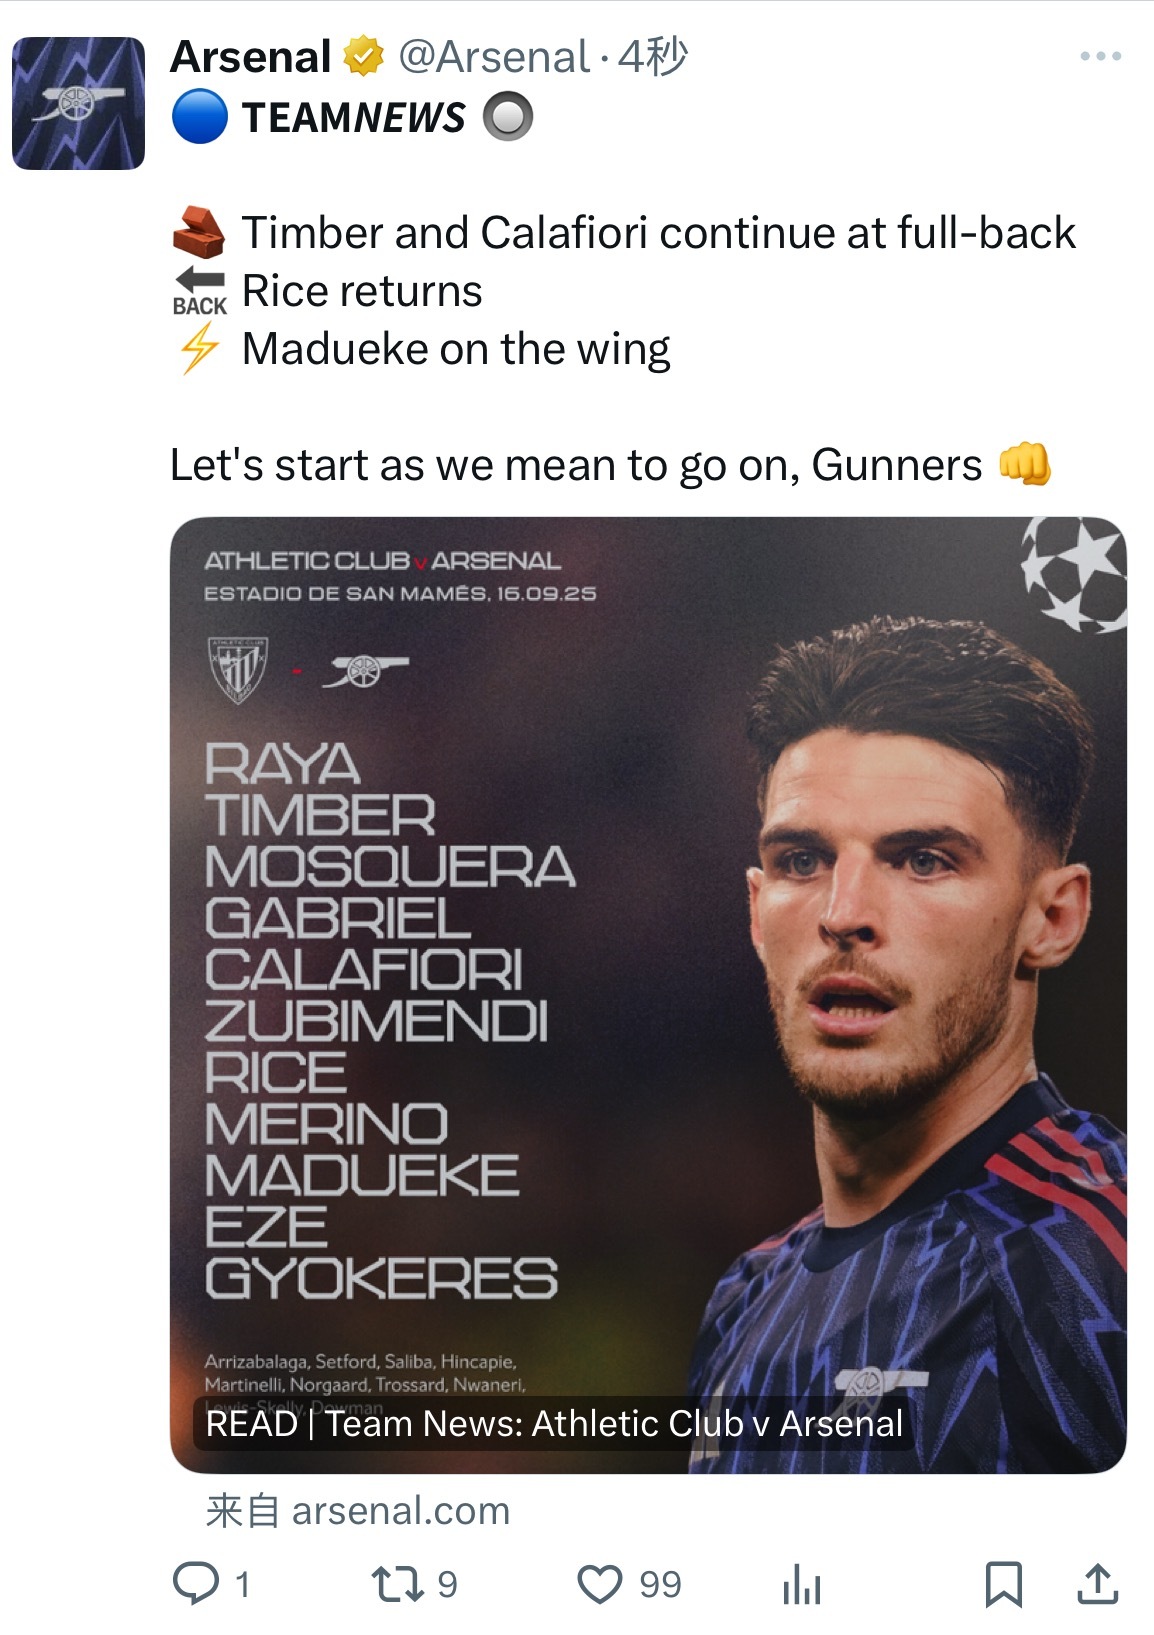Bookmark this tweet
The image size is (1154, 1635).
[1003, 1585]
